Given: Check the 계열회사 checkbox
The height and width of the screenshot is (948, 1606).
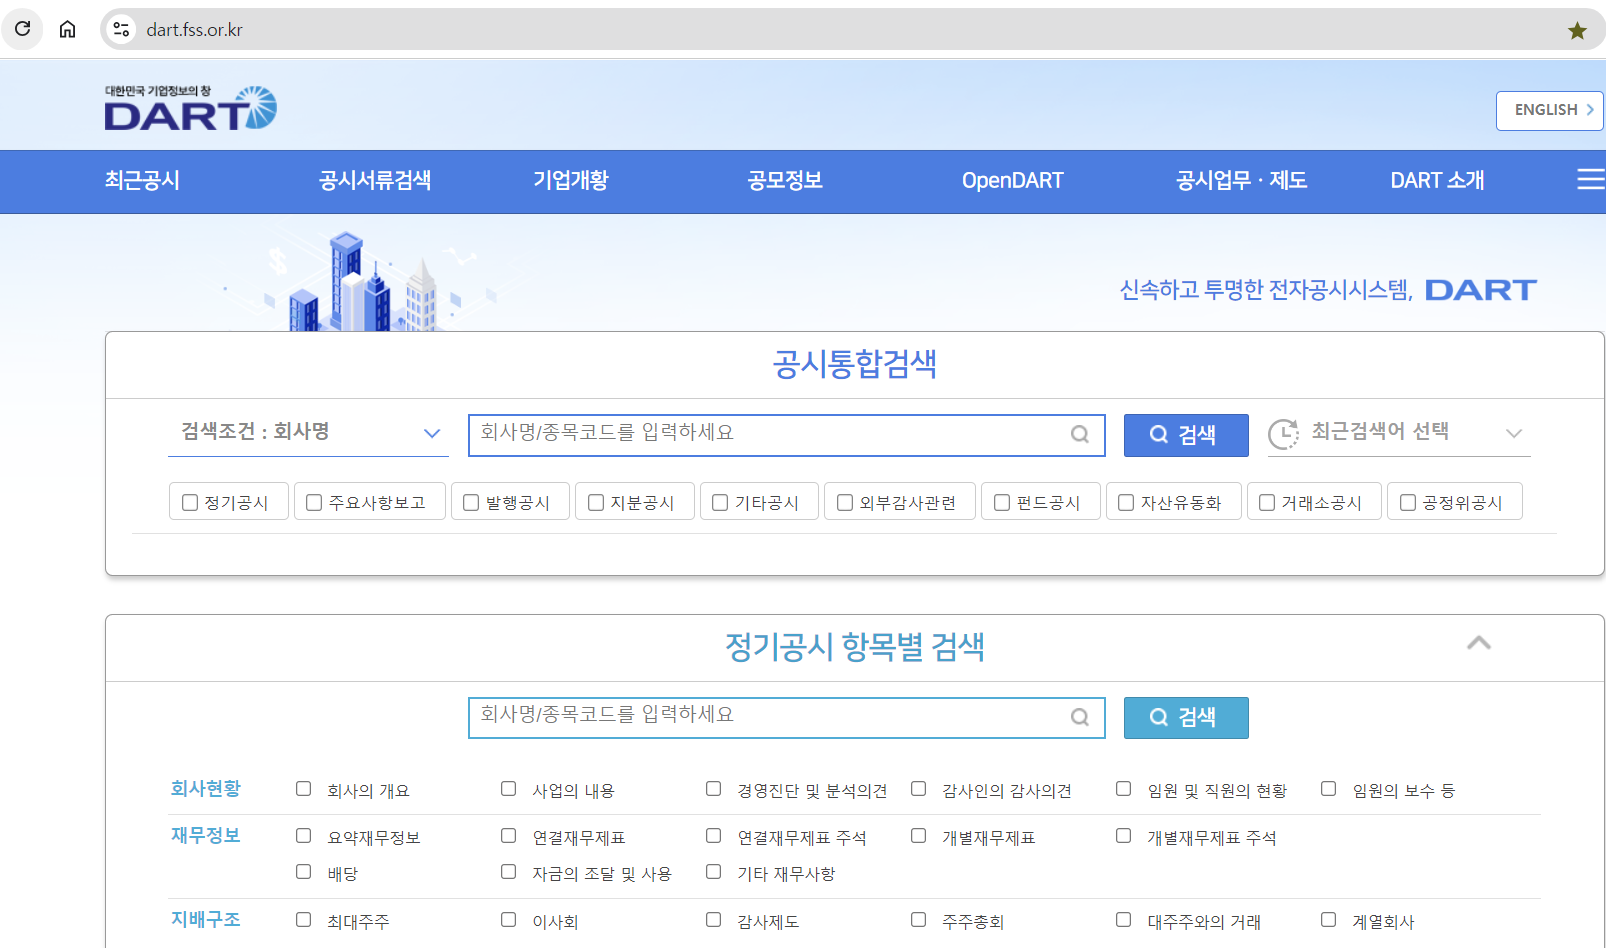Looking at the screenshot, I should tap(1329, 920).
